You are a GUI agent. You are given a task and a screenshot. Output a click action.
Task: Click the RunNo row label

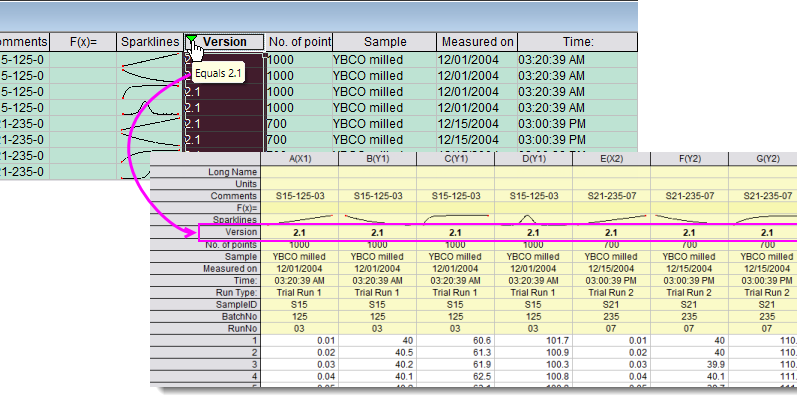(x=205, y=329)
